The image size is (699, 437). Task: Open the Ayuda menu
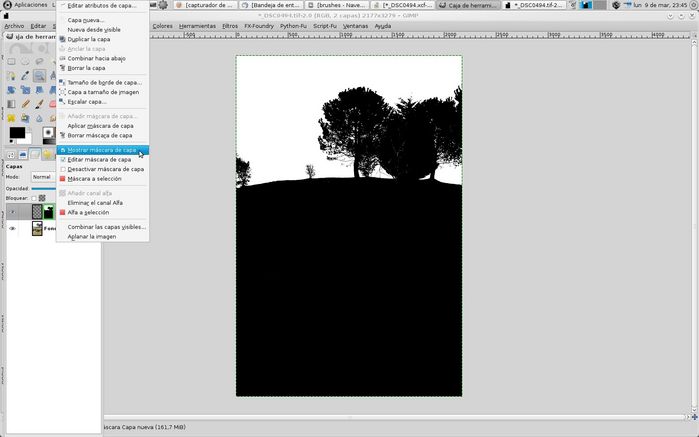tap(382, 26)
